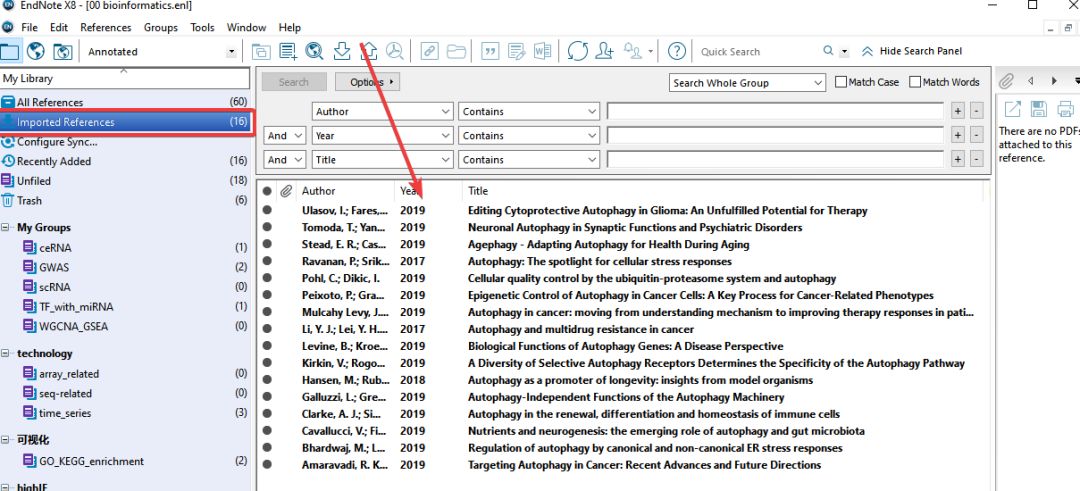Open the Groups menu
This screenshot has height=491, width=1080.
(x=160, y=28)
